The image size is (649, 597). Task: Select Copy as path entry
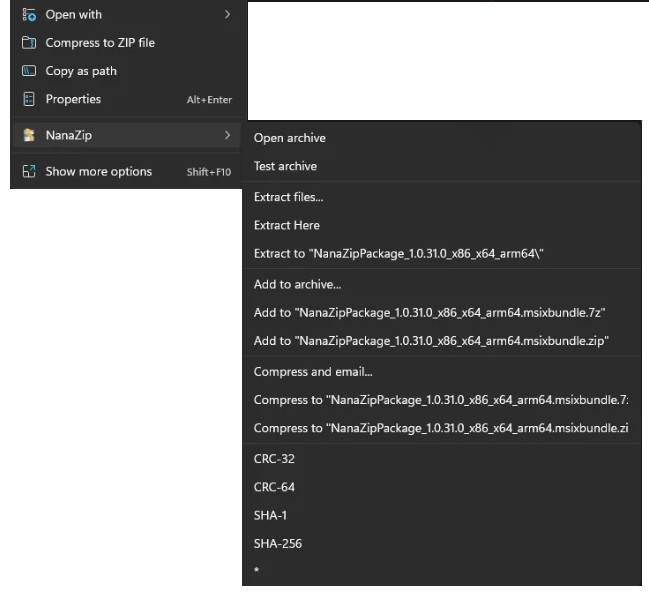point(126,71)
